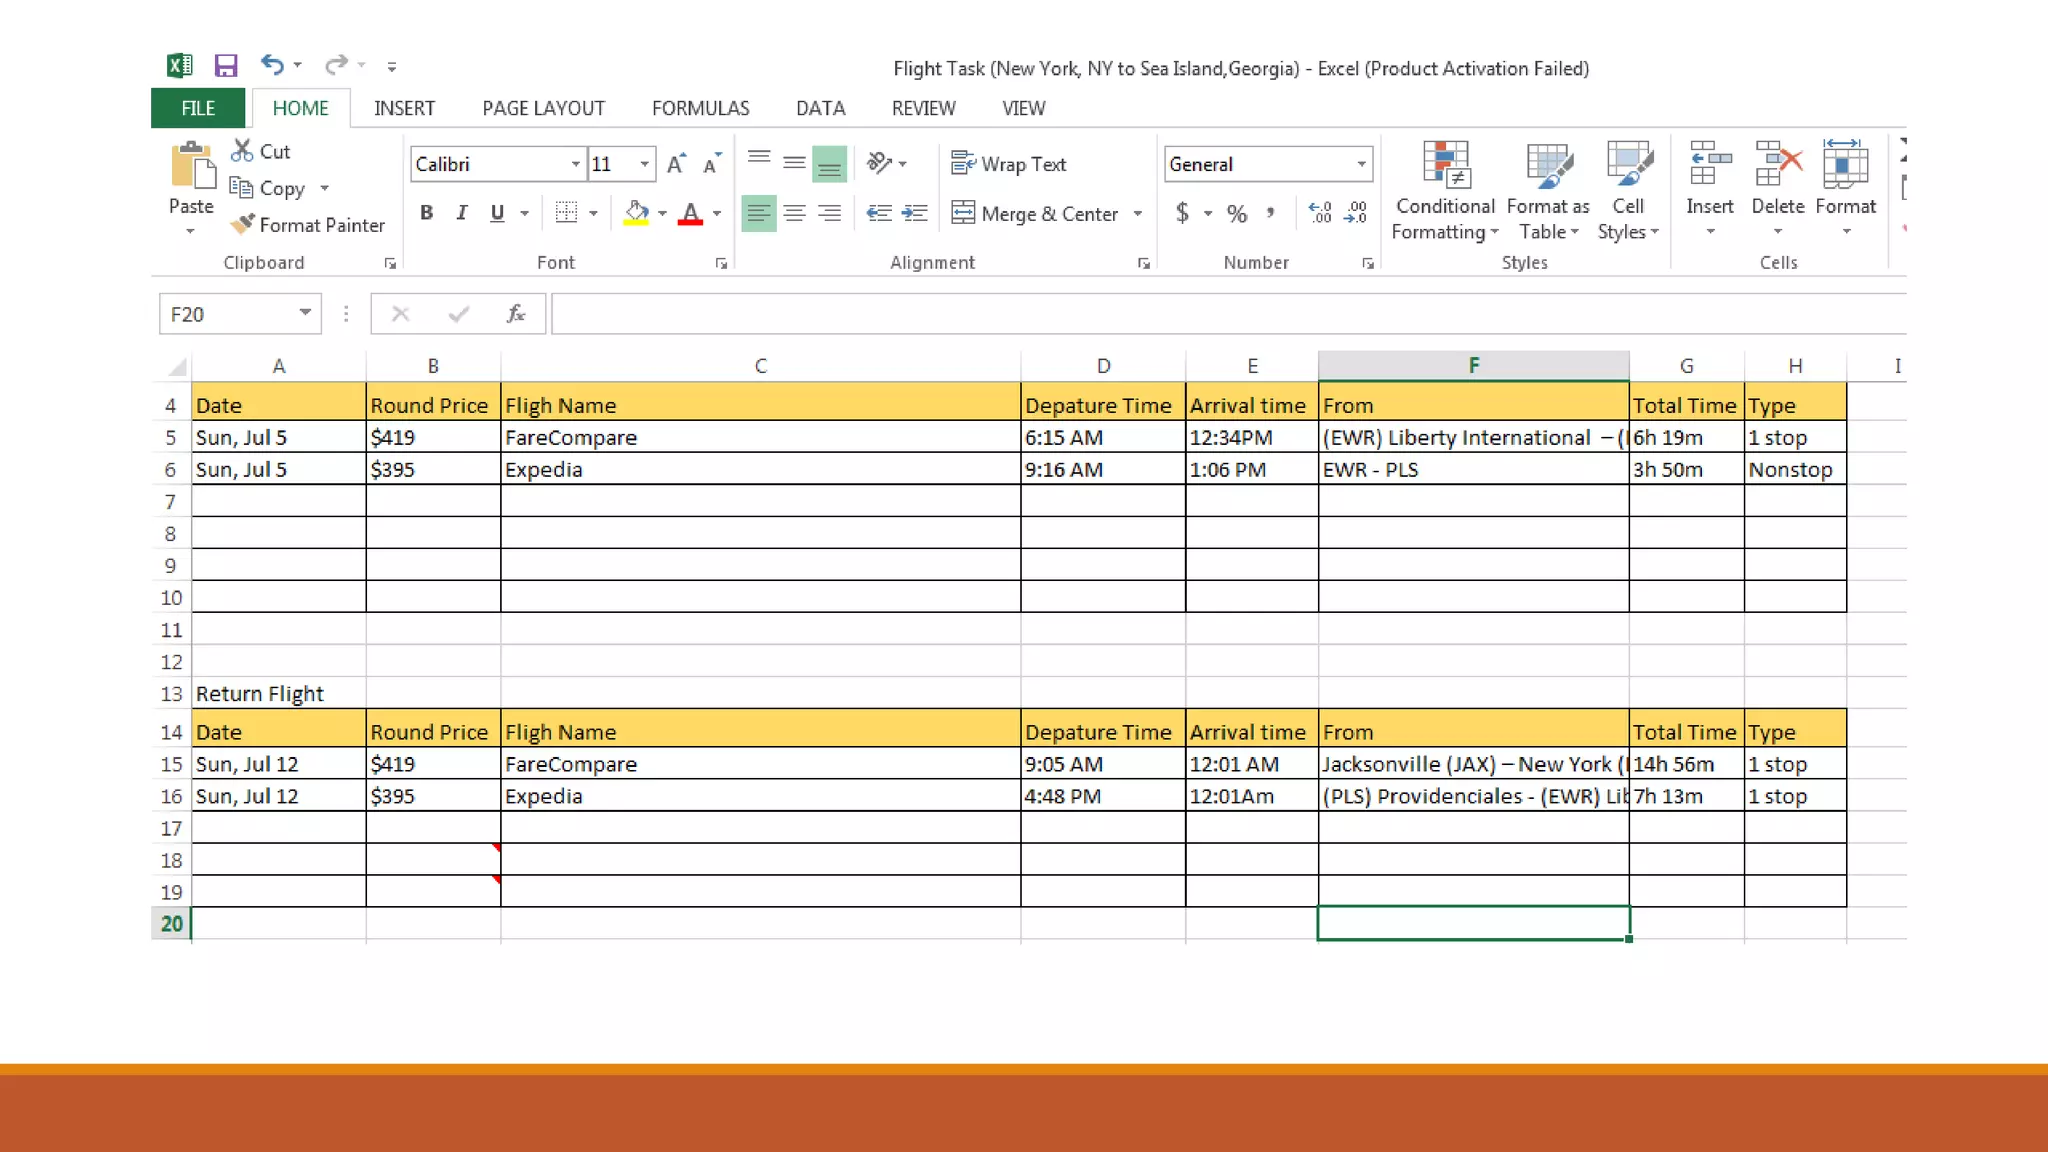Open the FILE menu tab

198,108
